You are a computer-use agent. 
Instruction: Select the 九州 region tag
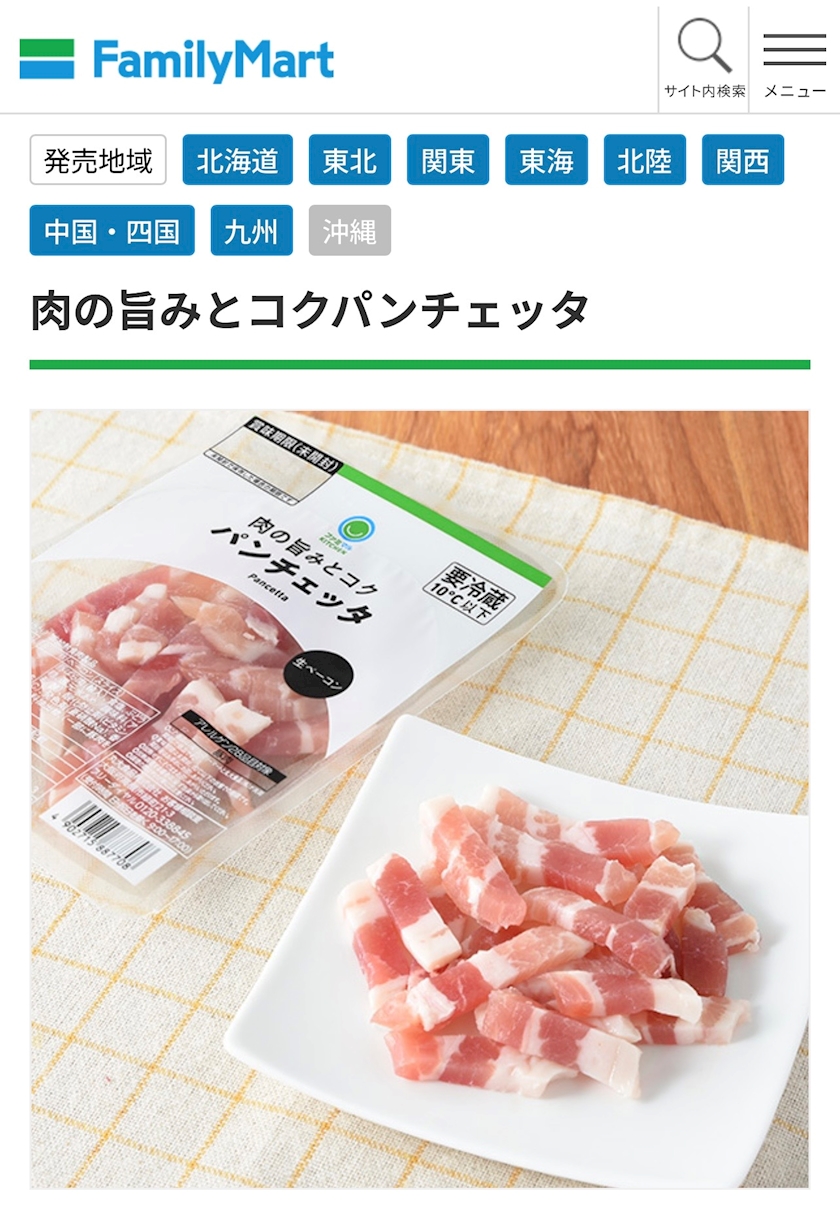click(x=251, y=231)
